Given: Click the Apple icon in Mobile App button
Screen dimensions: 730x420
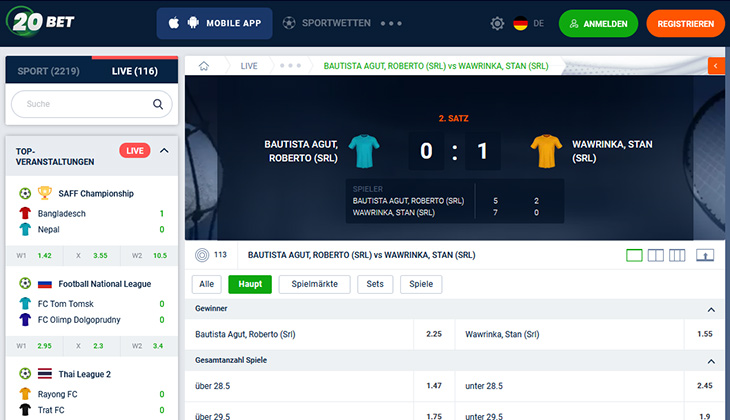Looking at the screenshot, I should (x=174, y=23).
